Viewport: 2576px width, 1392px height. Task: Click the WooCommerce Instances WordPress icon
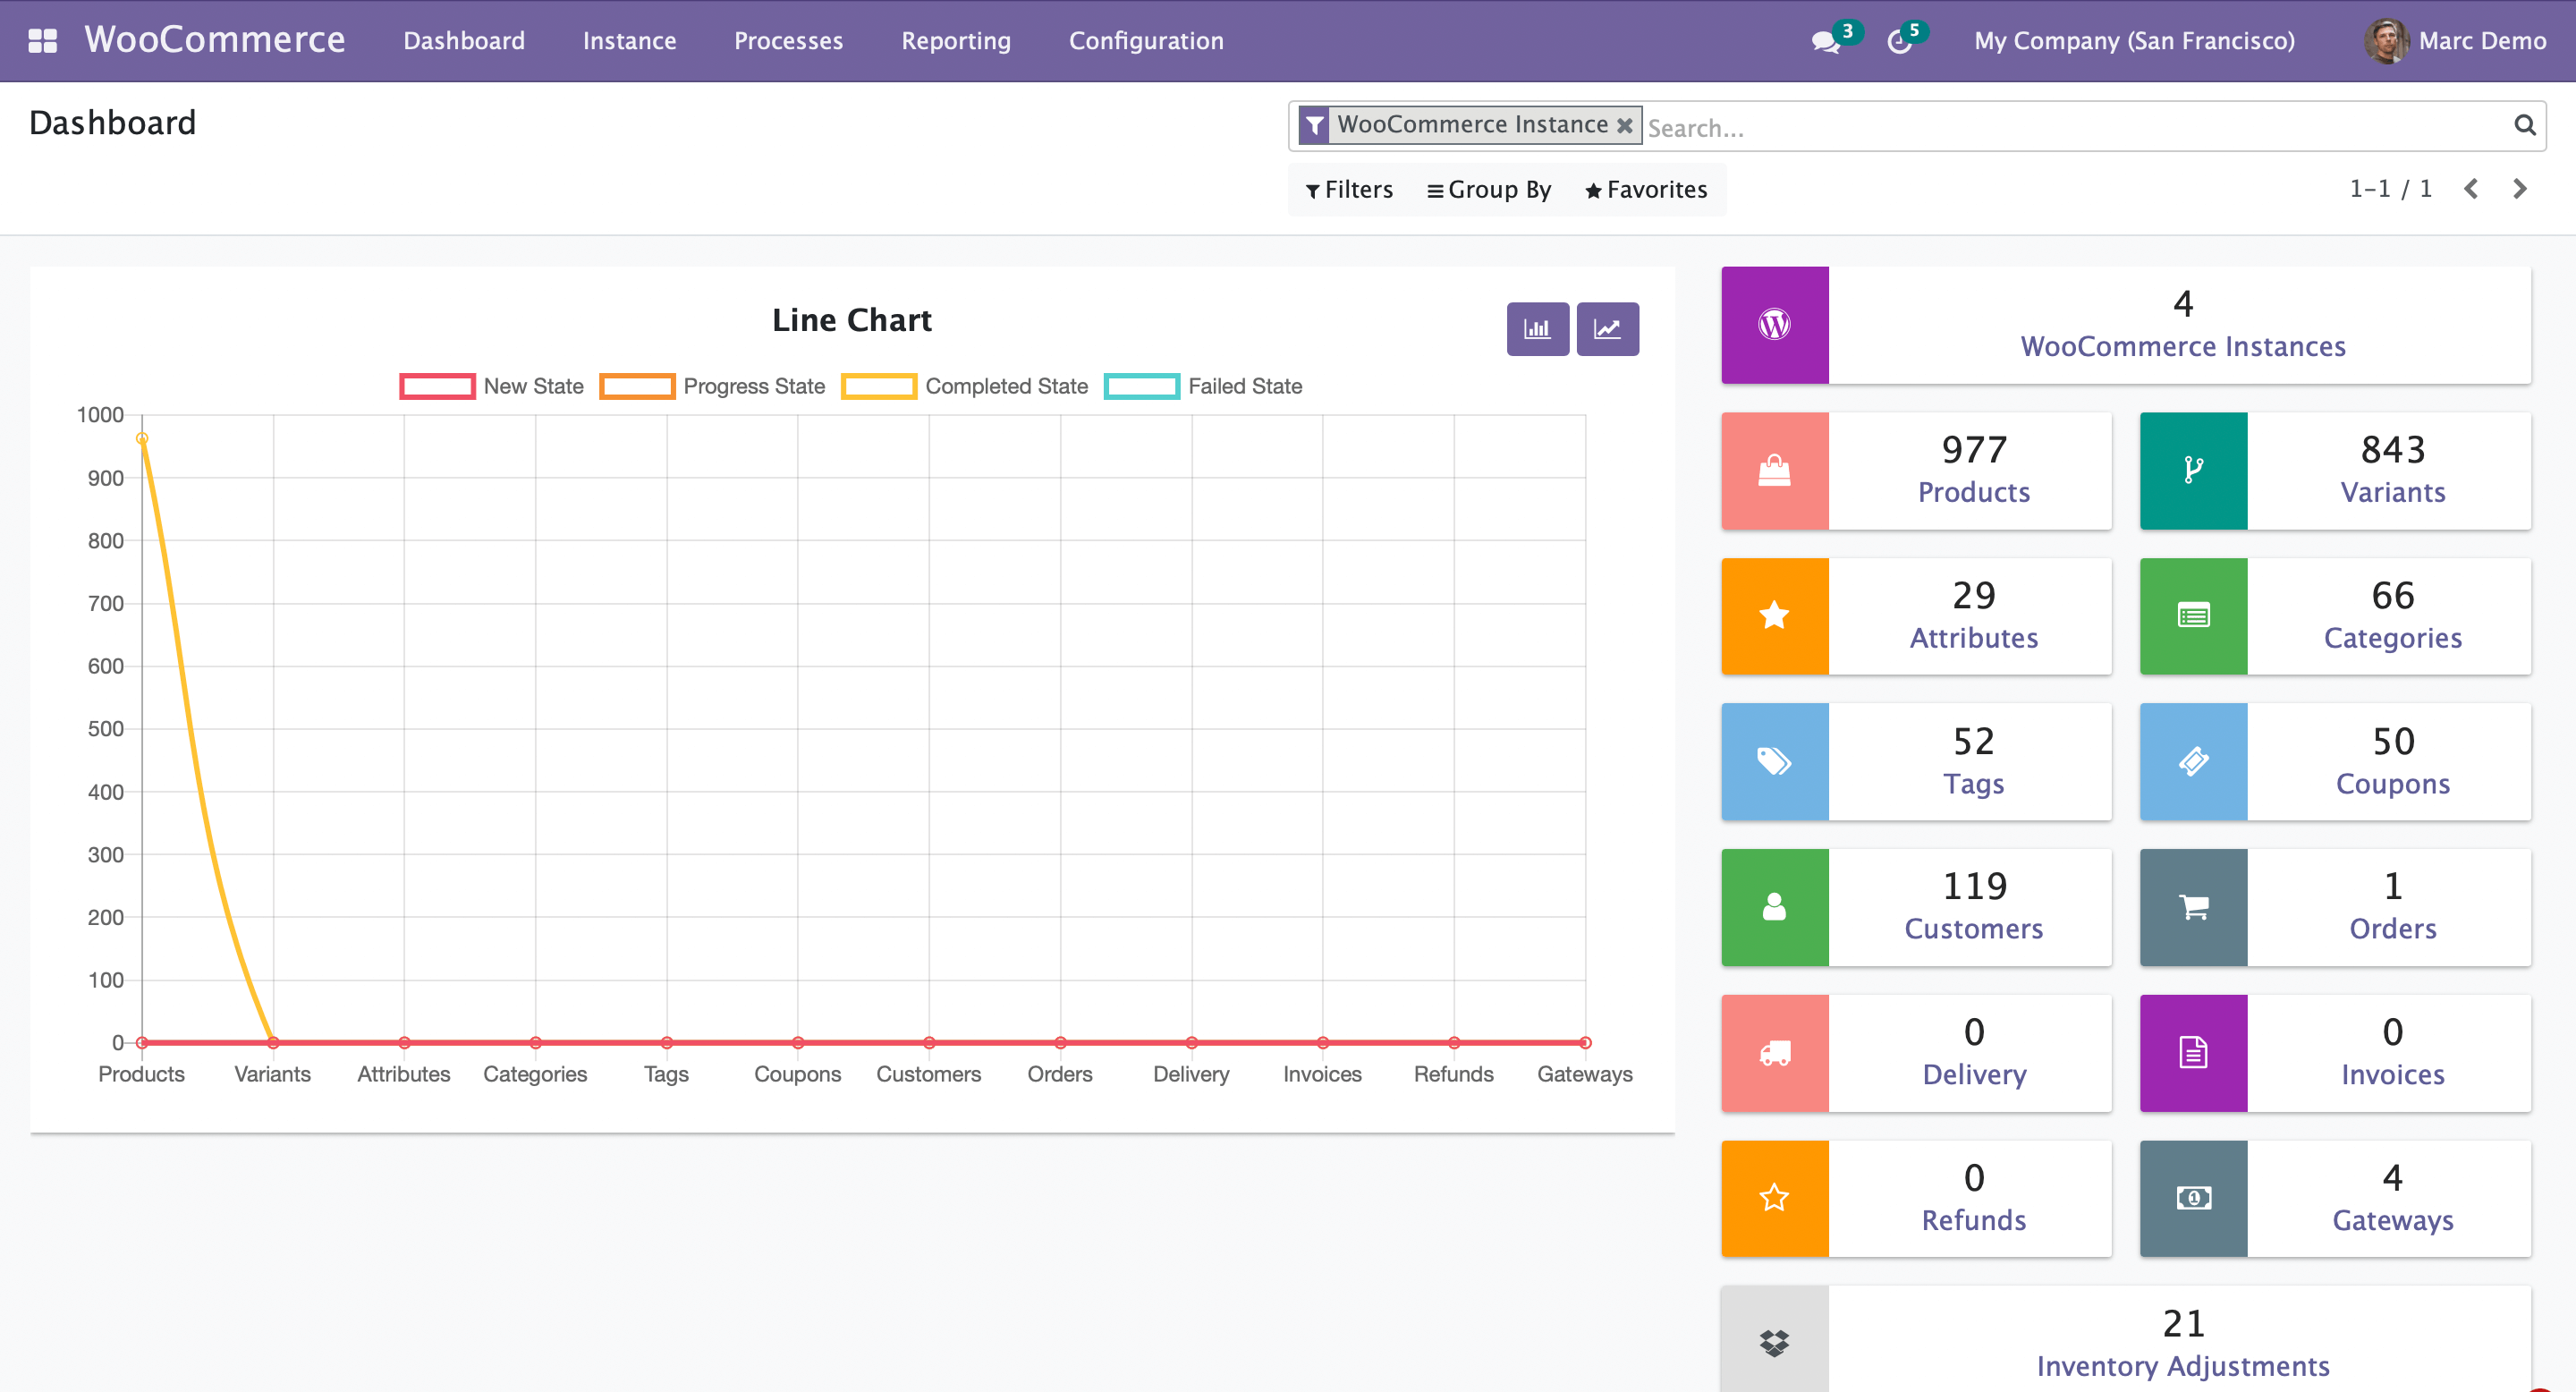click(x=1774, y=325)
